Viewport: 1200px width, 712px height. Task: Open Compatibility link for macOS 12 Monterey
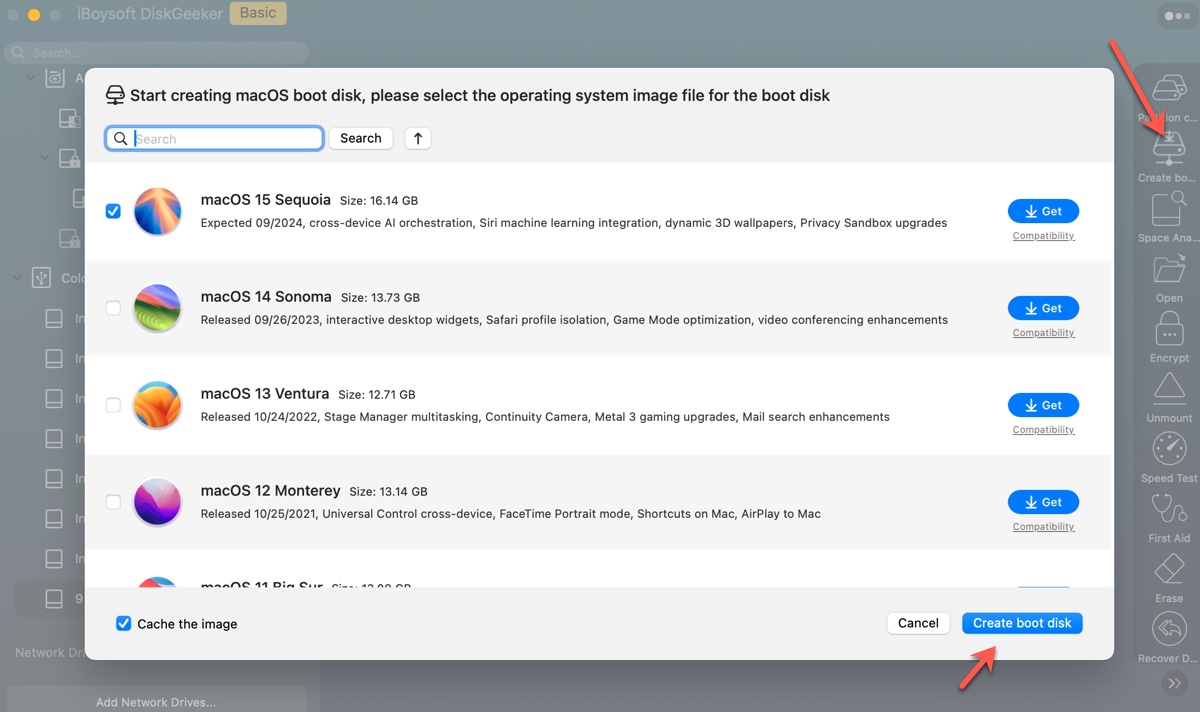1043,527
